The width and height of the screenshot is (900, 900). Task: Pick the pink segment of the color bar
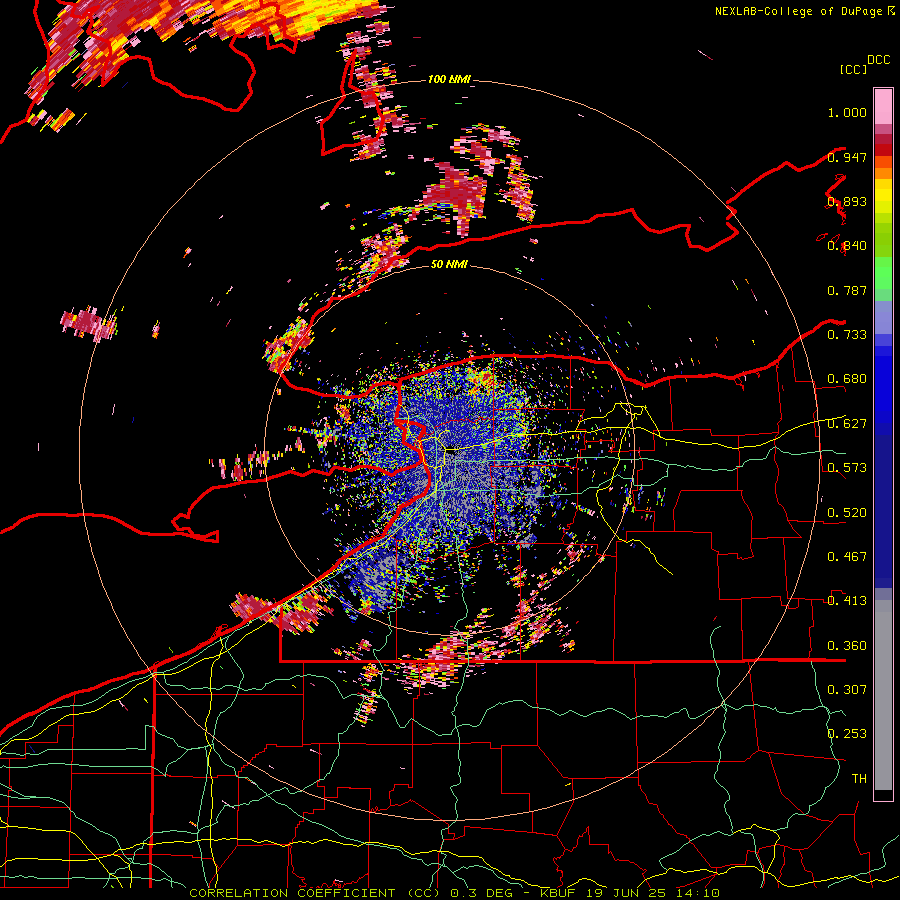[883, 106]
